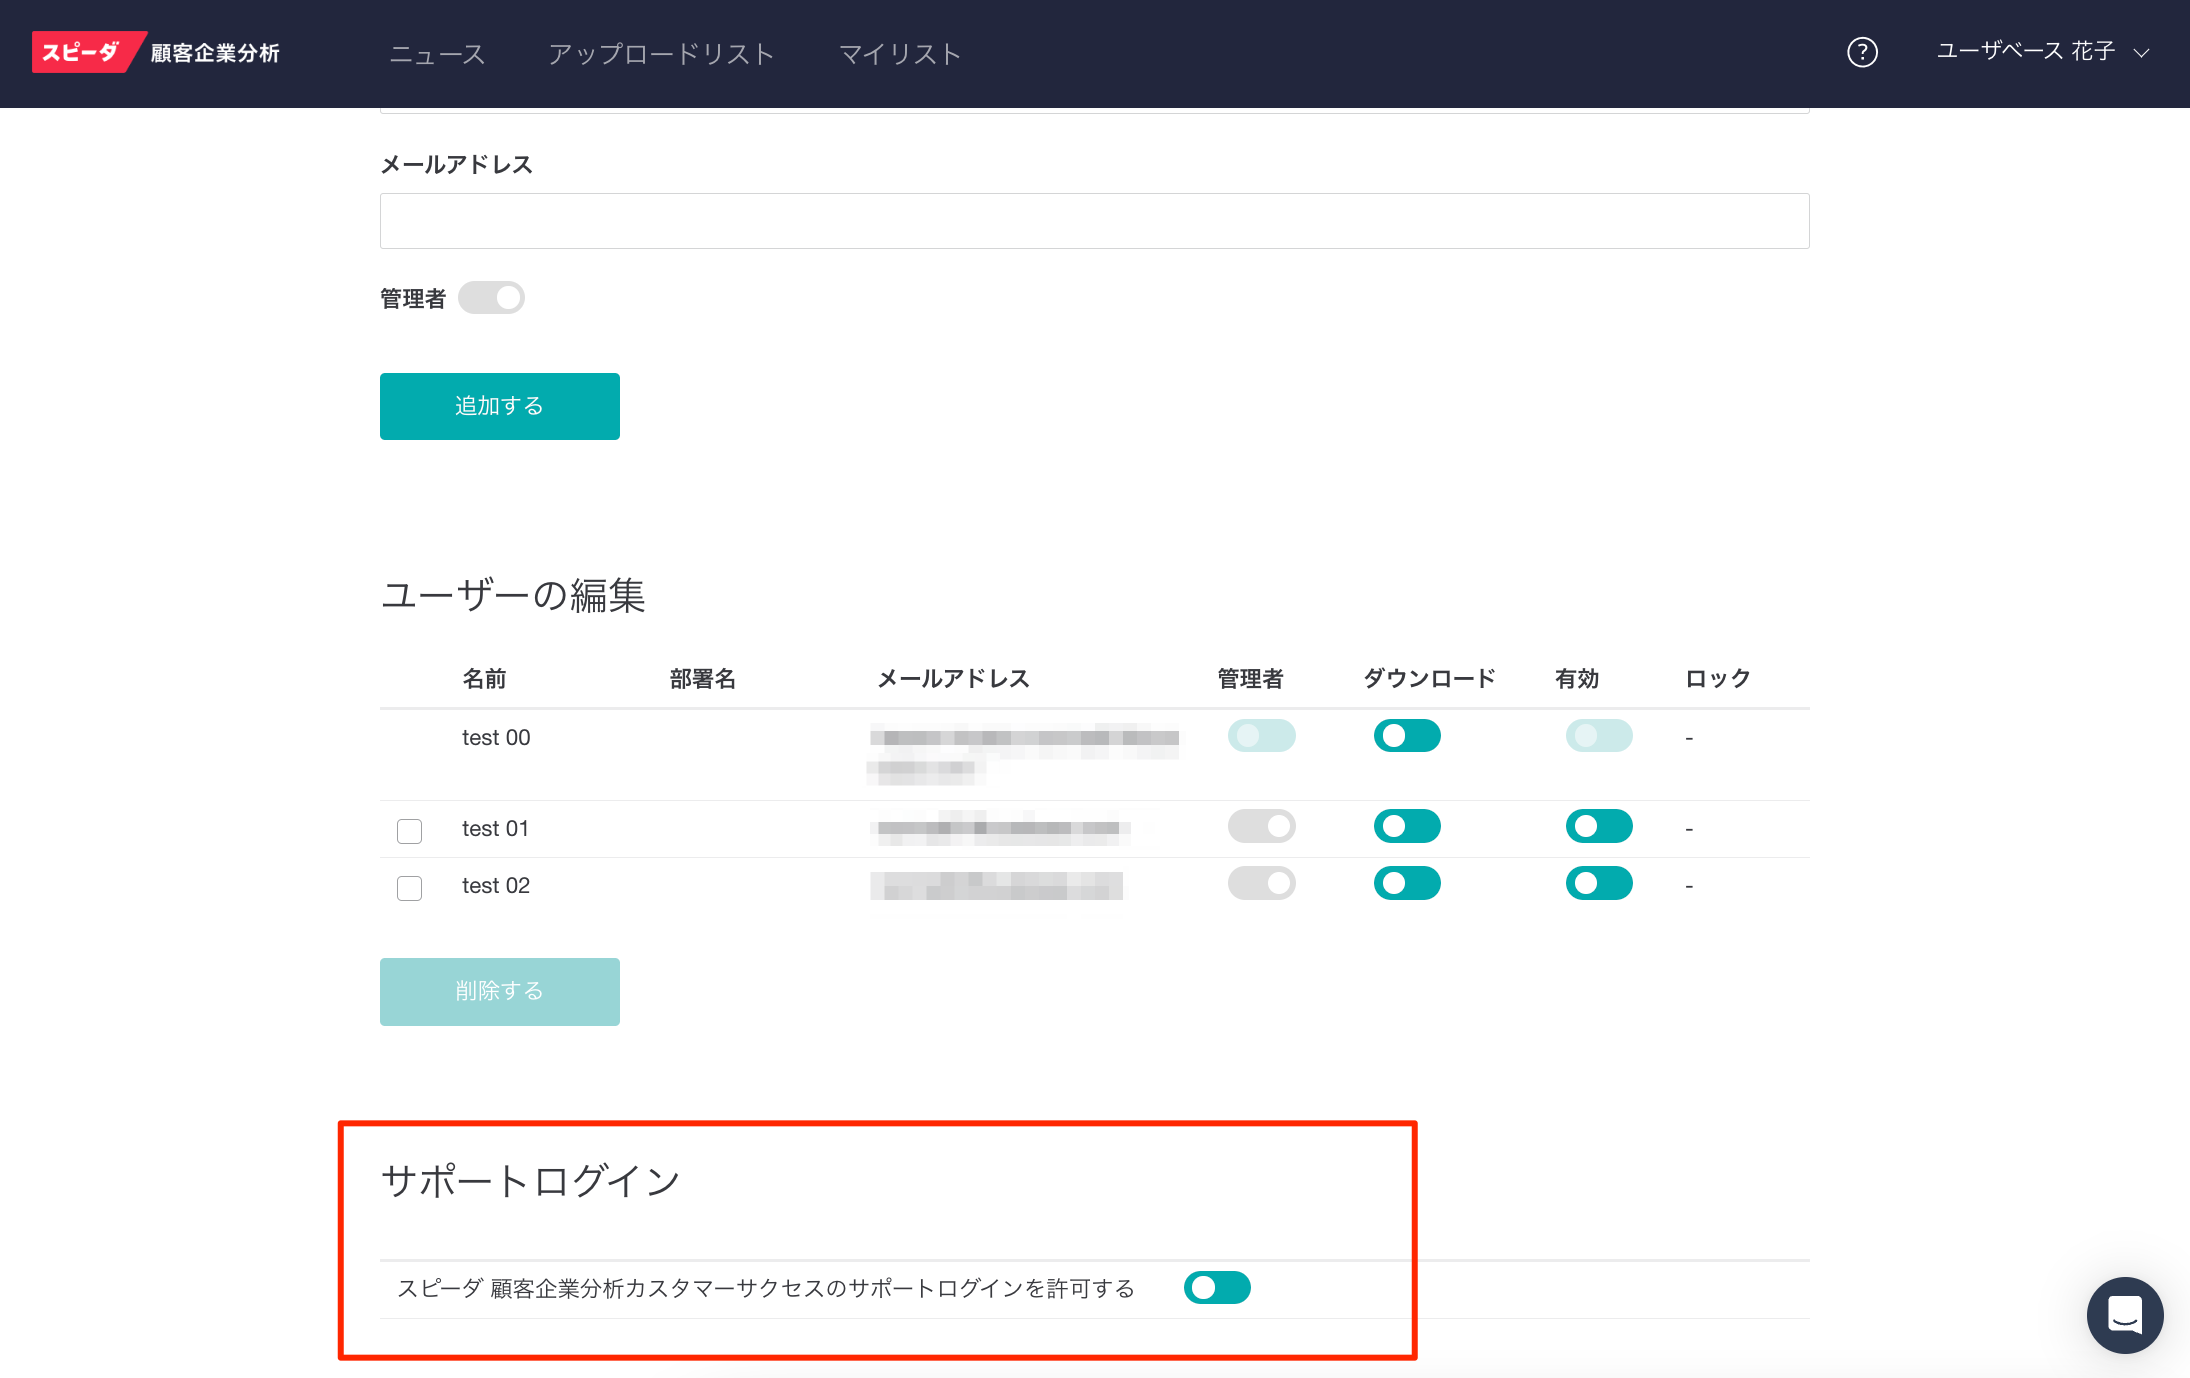Turn off test 02 ダウンロード switch
The height and width of the screenshot is (1378, 2190).
click(x=1406, y=883)
